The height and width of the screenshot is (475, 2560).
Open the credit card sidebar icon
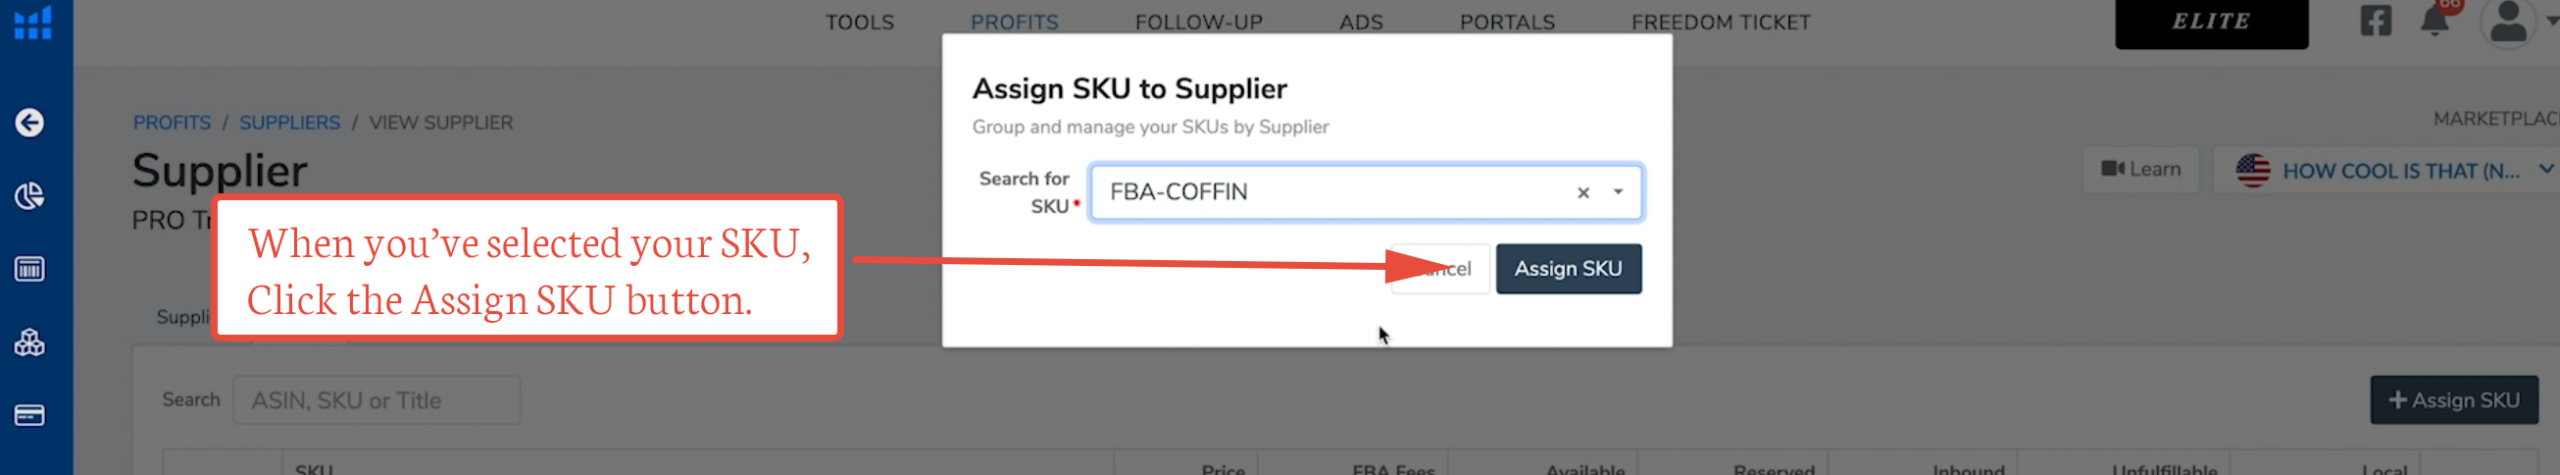point(29,415)
